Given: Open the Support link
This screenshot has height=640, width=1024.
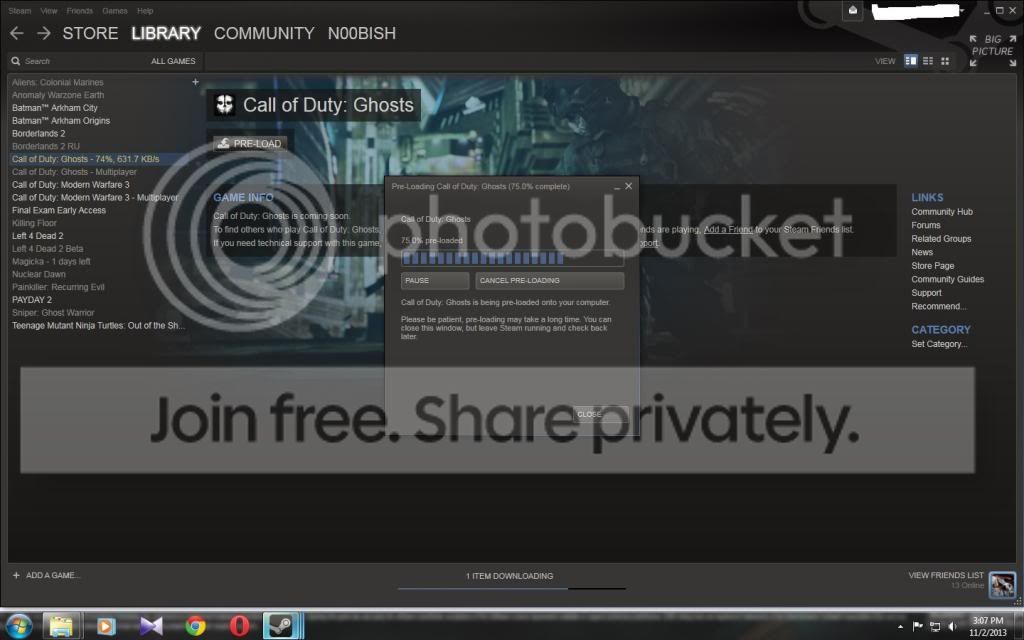Looking at the screenshot, I should [926, 293].
